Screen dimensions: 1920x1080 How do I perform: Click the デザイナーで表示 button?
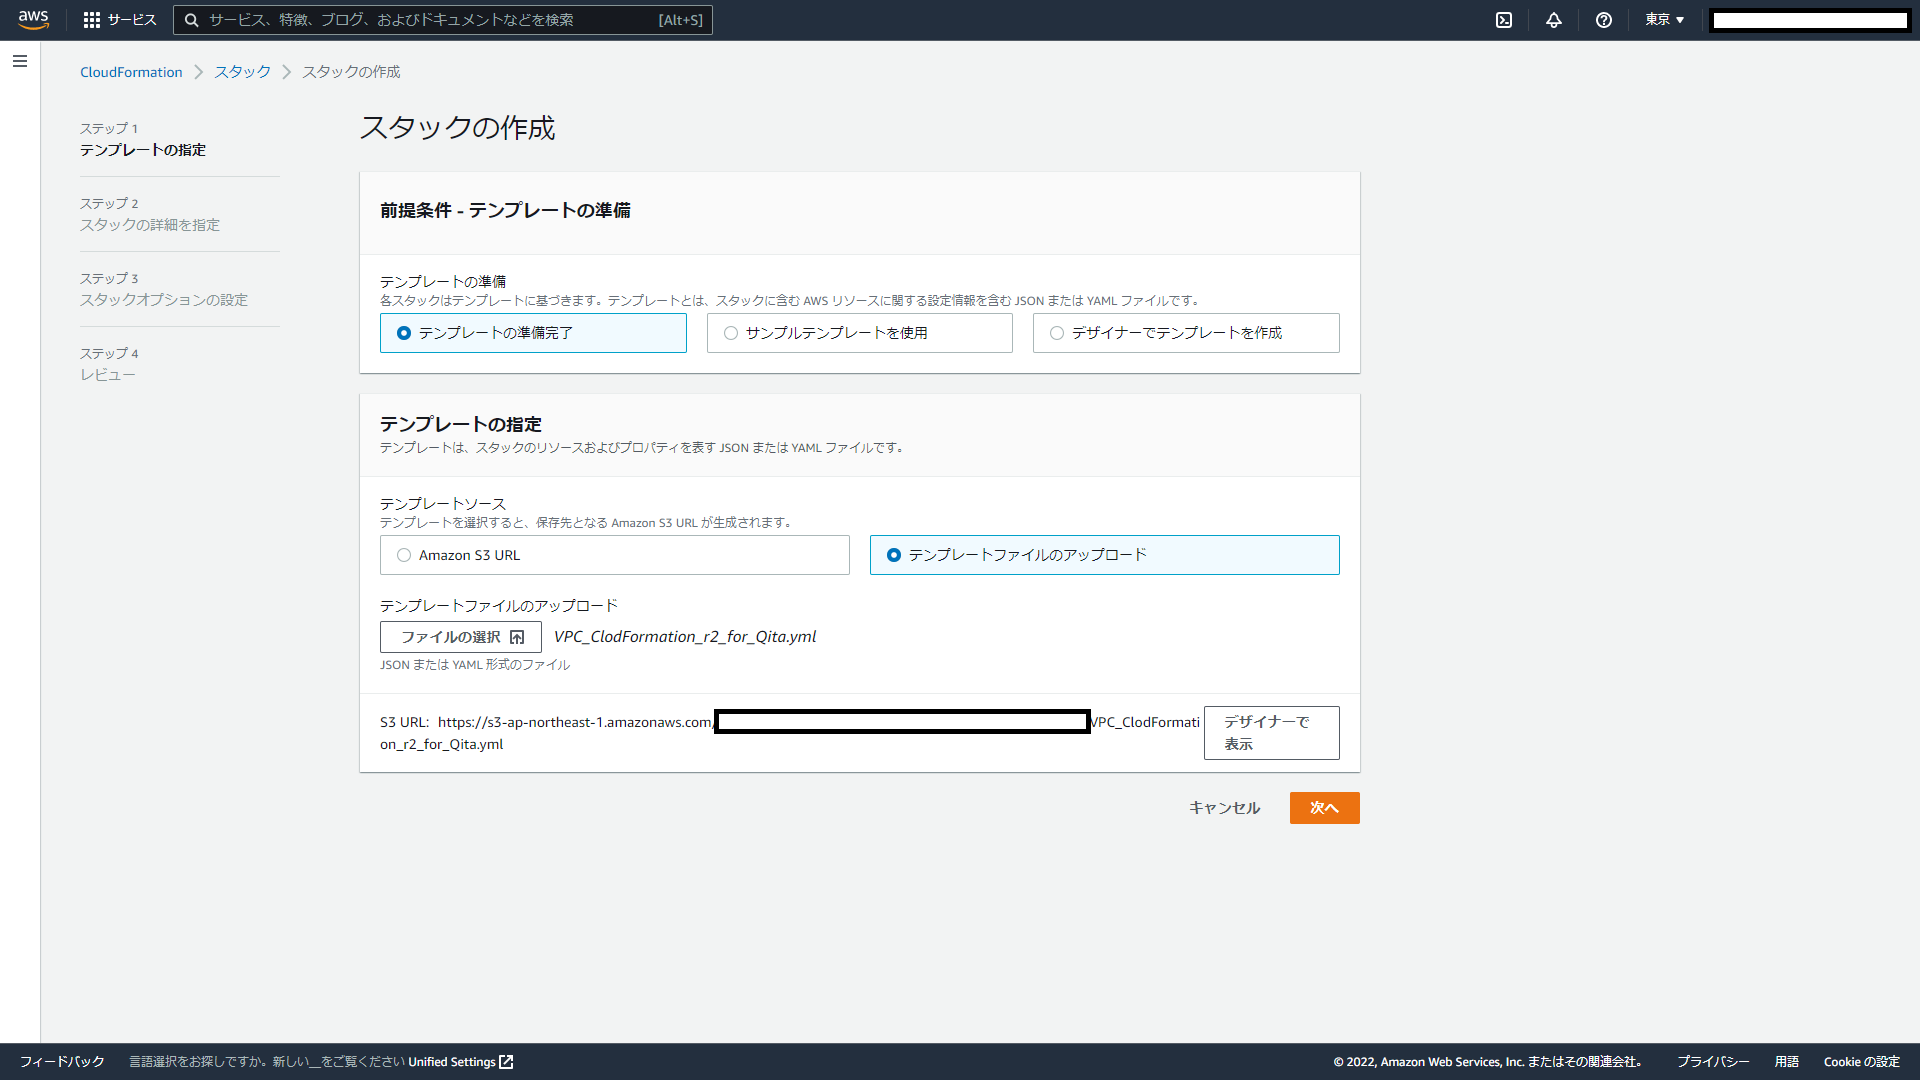click(x=1271, y=733)
